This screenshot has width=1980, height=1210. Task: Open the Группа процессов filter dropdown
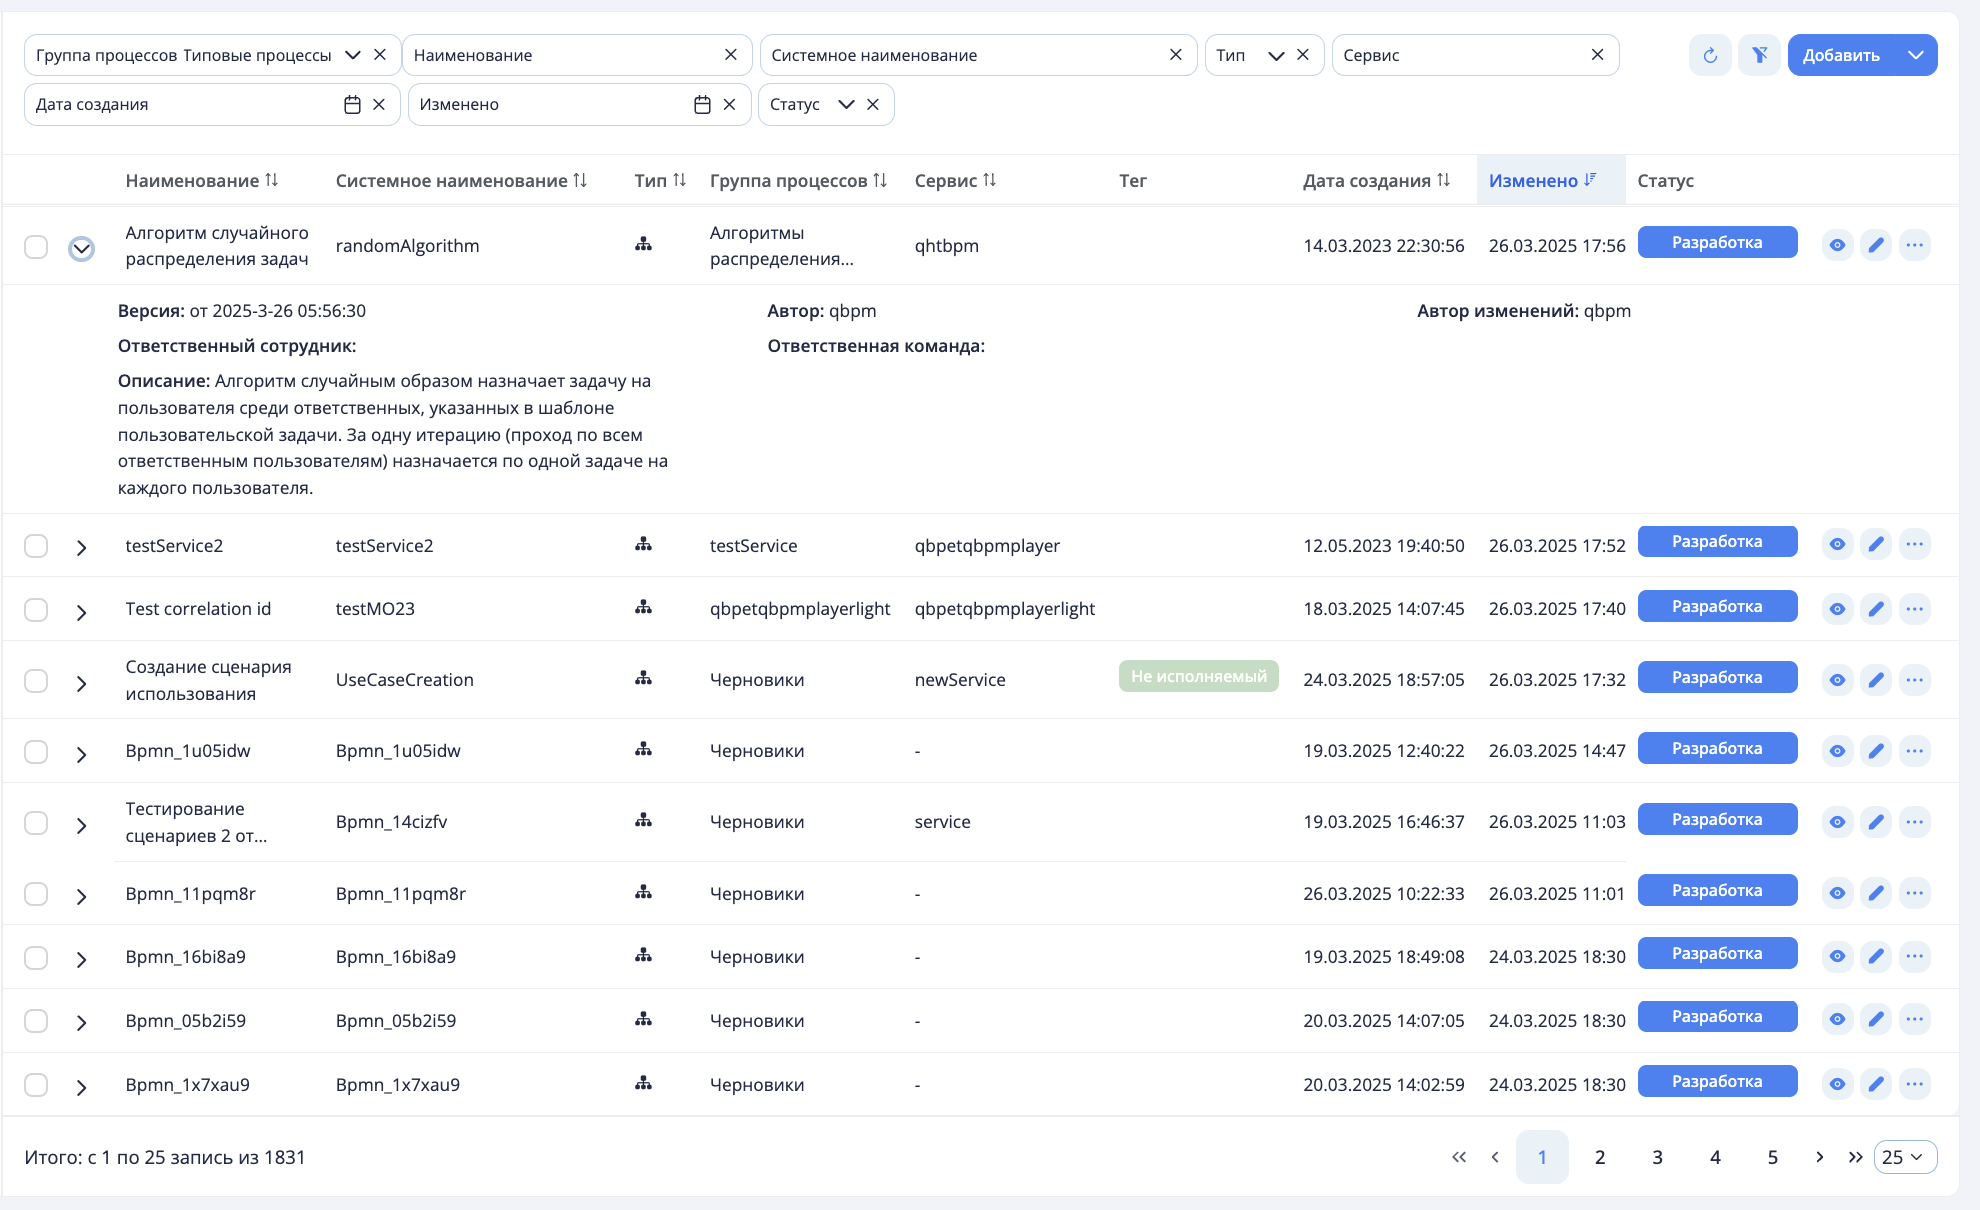(x=352, y=55)
